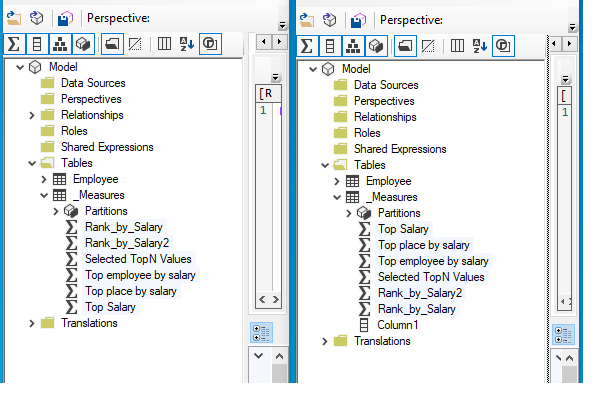This screenshot has height=397, width=616.
Task: Click display folders icon in left toolbar
Action: 112,44
